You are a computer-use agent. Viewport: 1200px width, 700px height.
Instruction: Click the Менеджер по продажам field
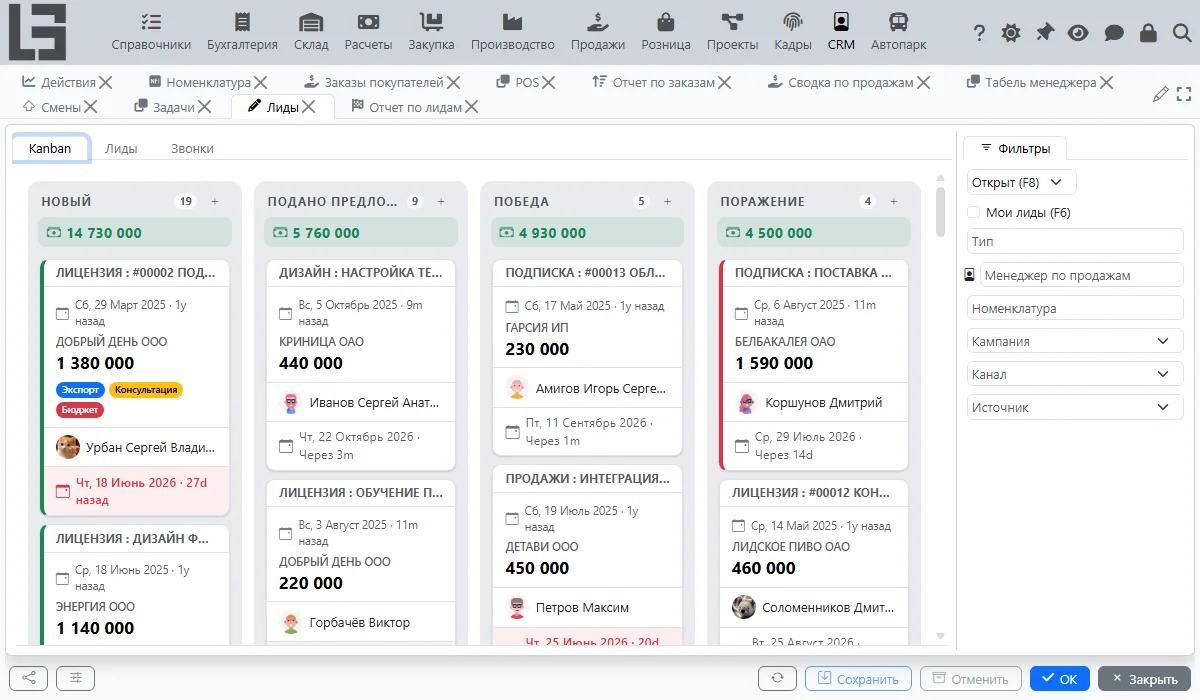coord(1082,275)
